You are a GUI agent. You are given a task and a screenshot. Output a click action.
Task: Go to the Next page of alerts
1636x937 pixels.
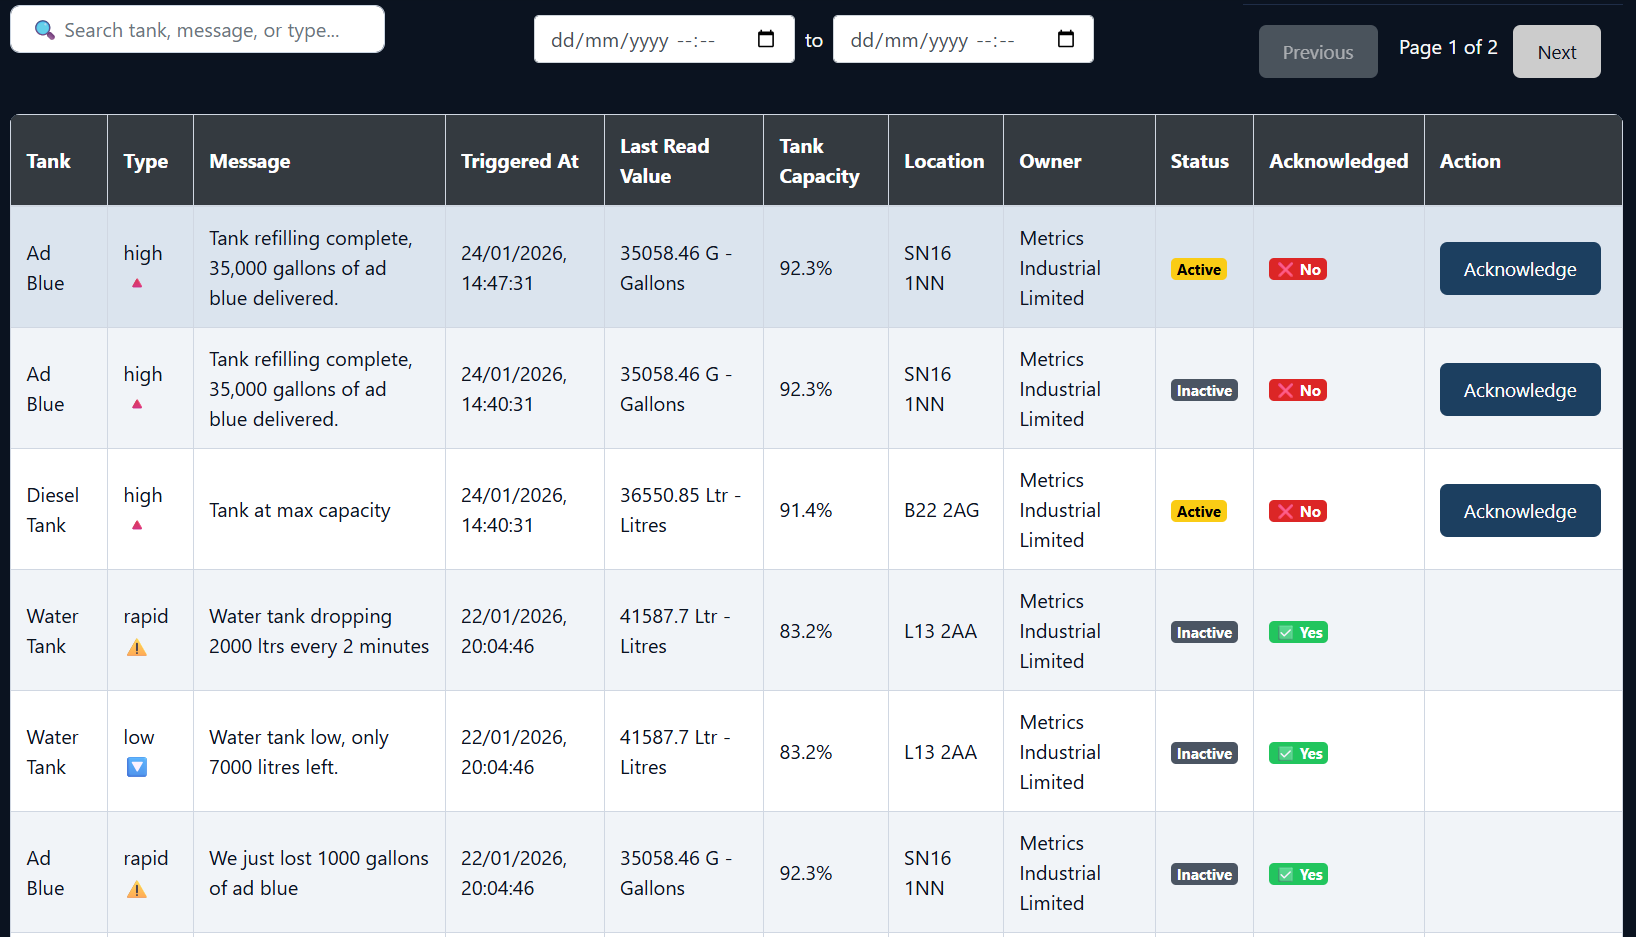pyautogui.click(x=1556, y=51)
